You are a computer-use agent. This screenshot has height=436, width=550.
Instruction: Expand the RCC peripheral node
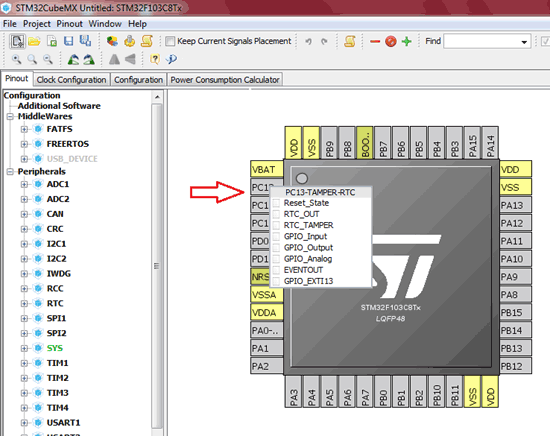(24, 289)
